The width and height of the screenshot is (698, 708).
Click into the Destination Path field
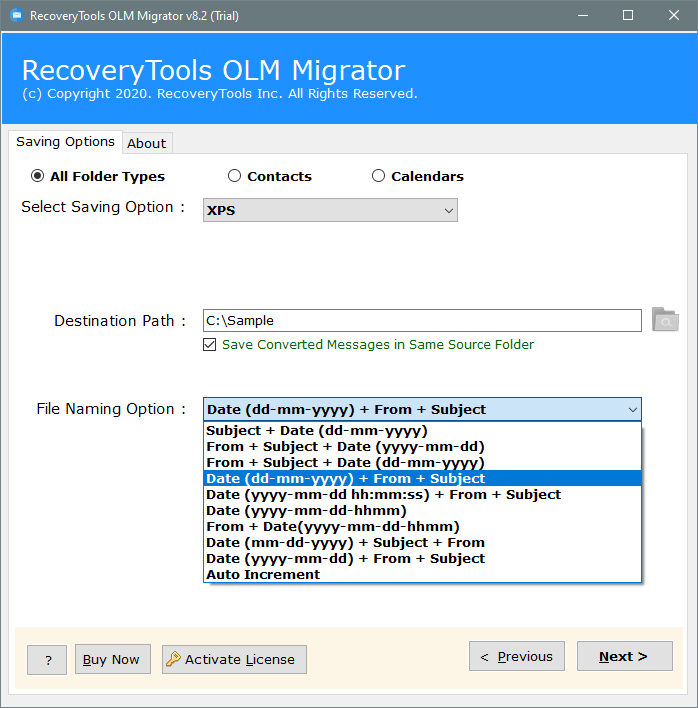[x=422, y=321]
